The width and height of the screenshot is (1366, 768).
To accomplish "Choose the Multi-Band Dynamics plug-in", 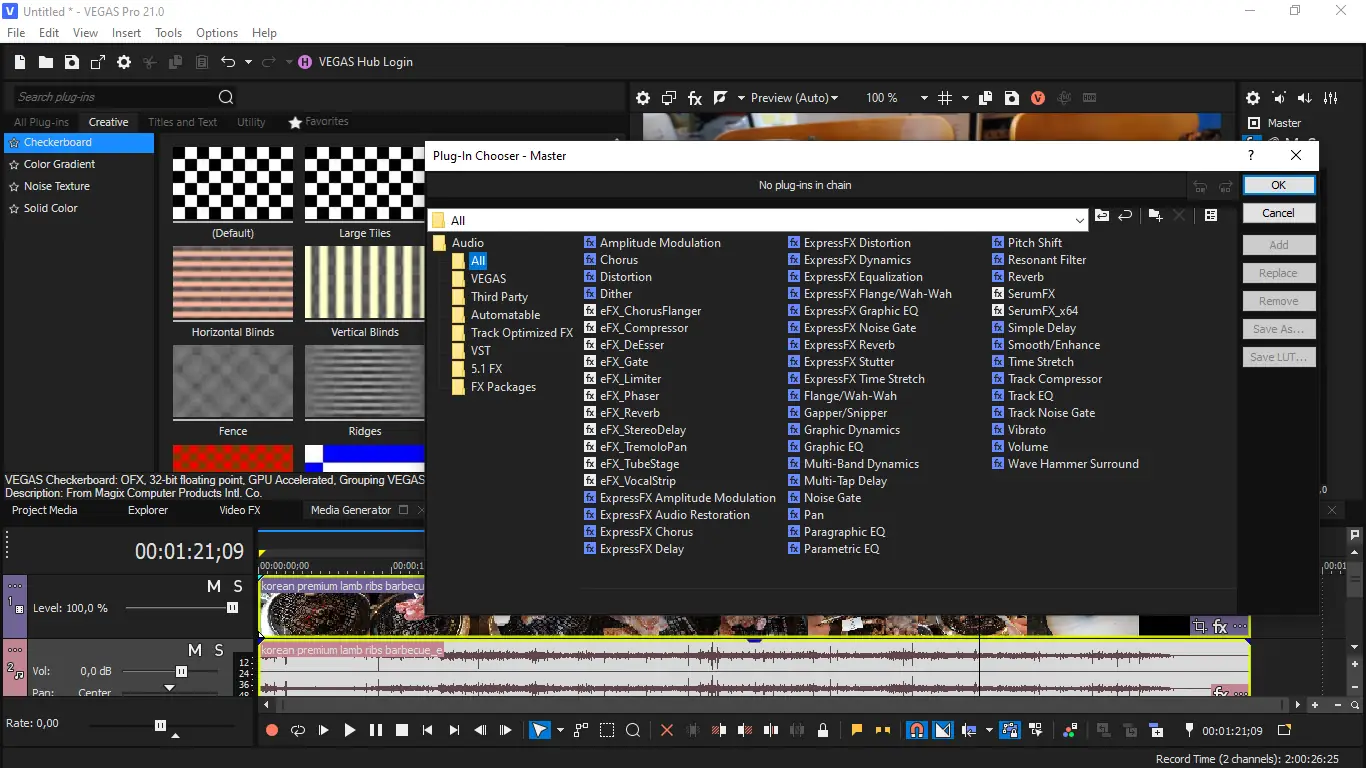I will (x=861, y=464).
